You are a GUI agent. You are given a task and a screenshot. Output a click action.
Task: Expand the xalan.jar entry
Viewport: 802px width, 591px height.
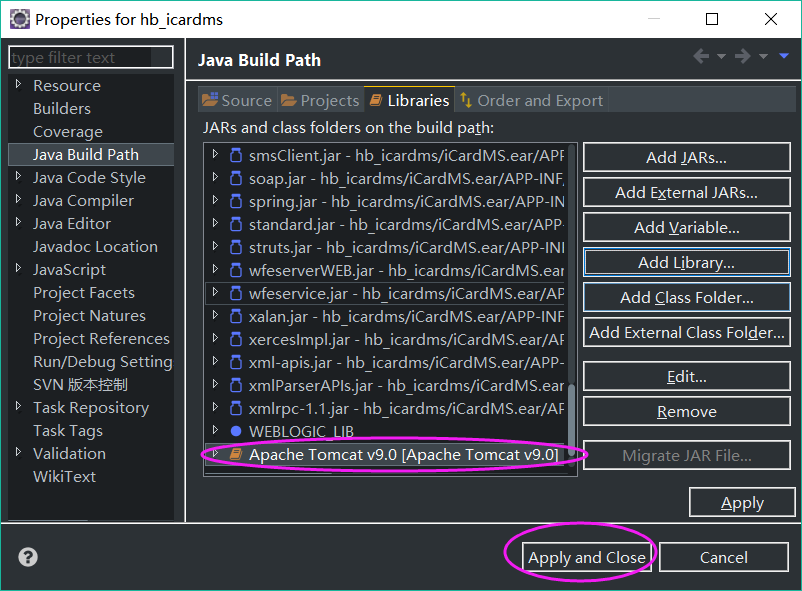pyautogui.click(x=215, y=315)
